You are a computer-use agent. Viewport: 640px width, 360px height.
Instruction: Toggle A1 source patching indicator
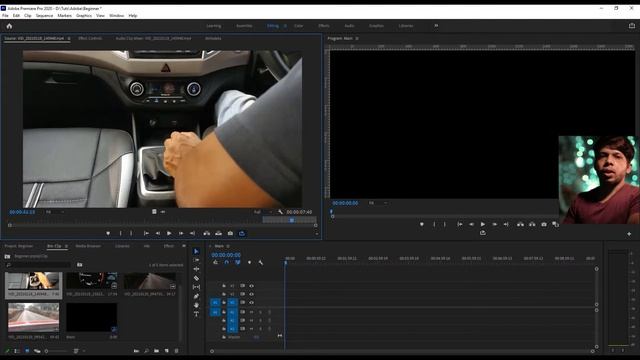[x=215, y=312]
